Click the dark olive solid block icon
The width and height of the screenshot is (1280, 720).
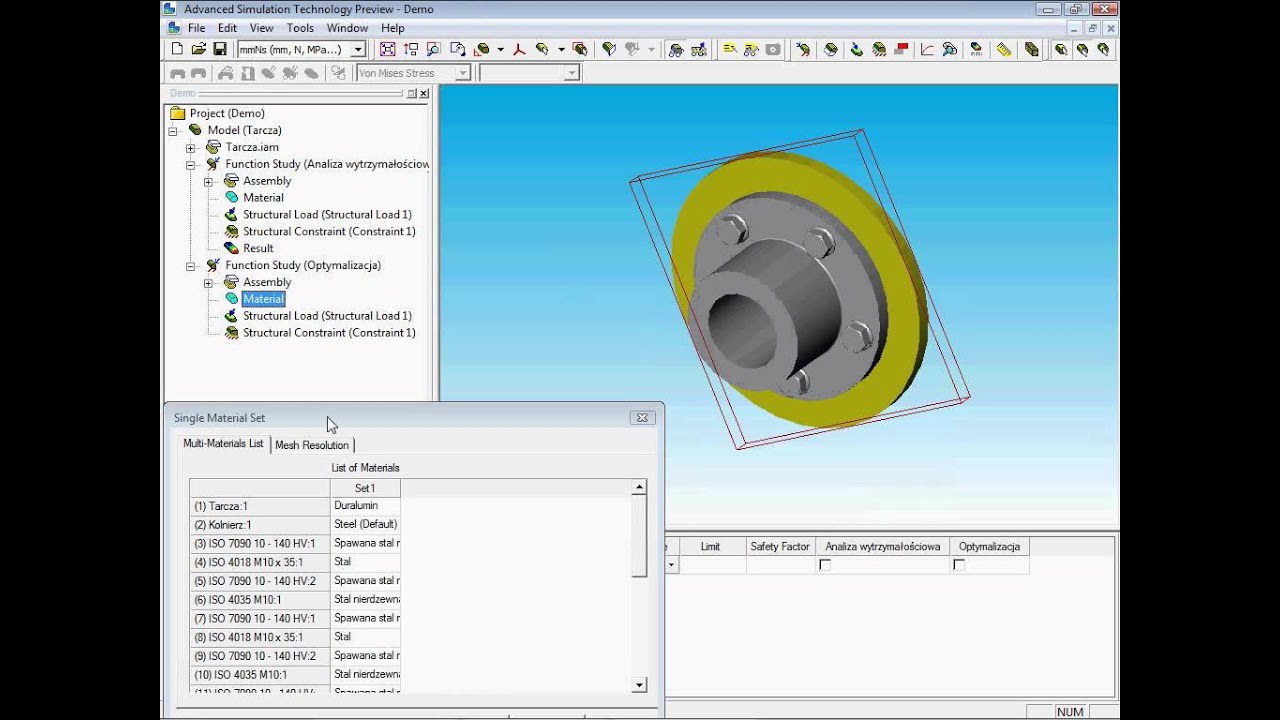pos(1032,49)
